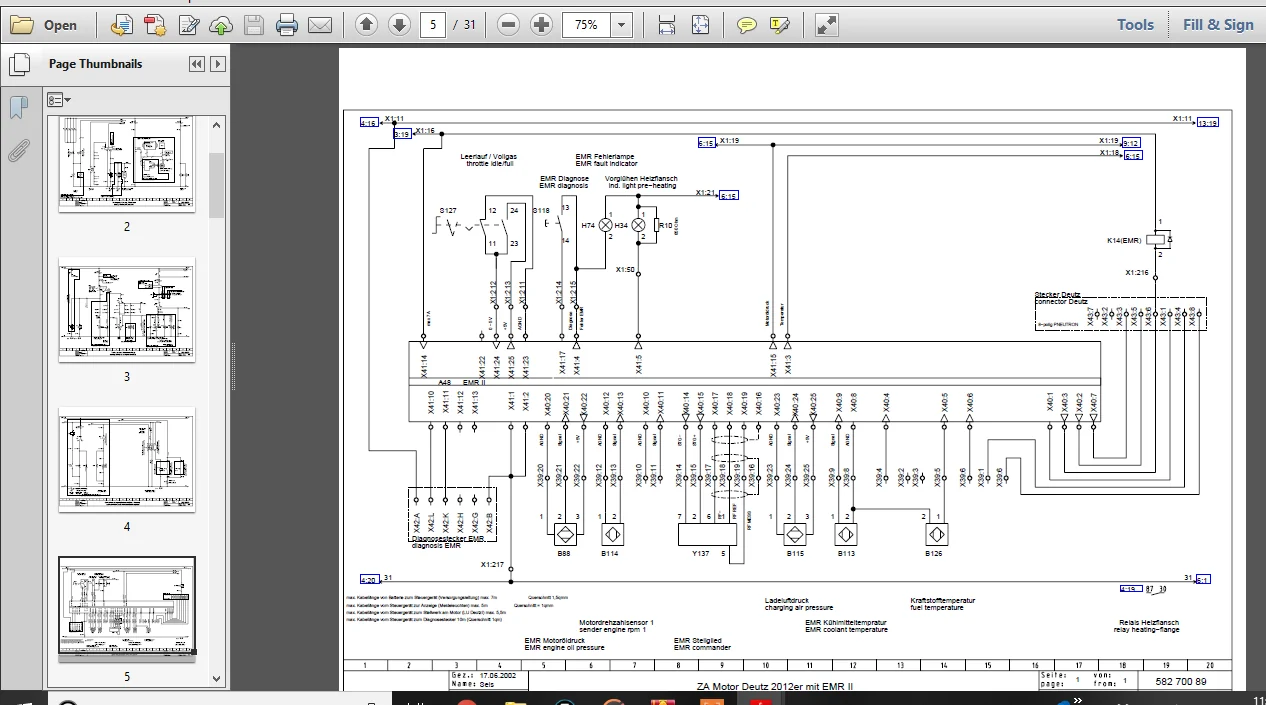The height and width of the screenshot is (705, 1266).
Task: Add a sticky note comment
Action: [x=747, y=25]
